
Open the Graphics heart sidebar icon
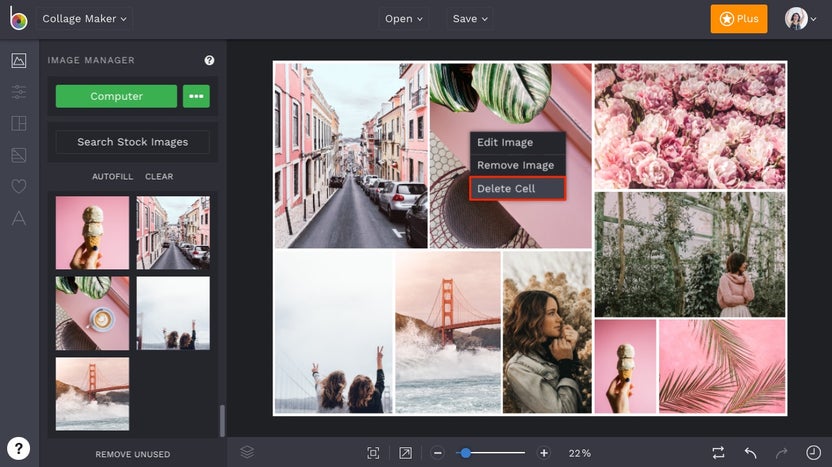[19, 186]
